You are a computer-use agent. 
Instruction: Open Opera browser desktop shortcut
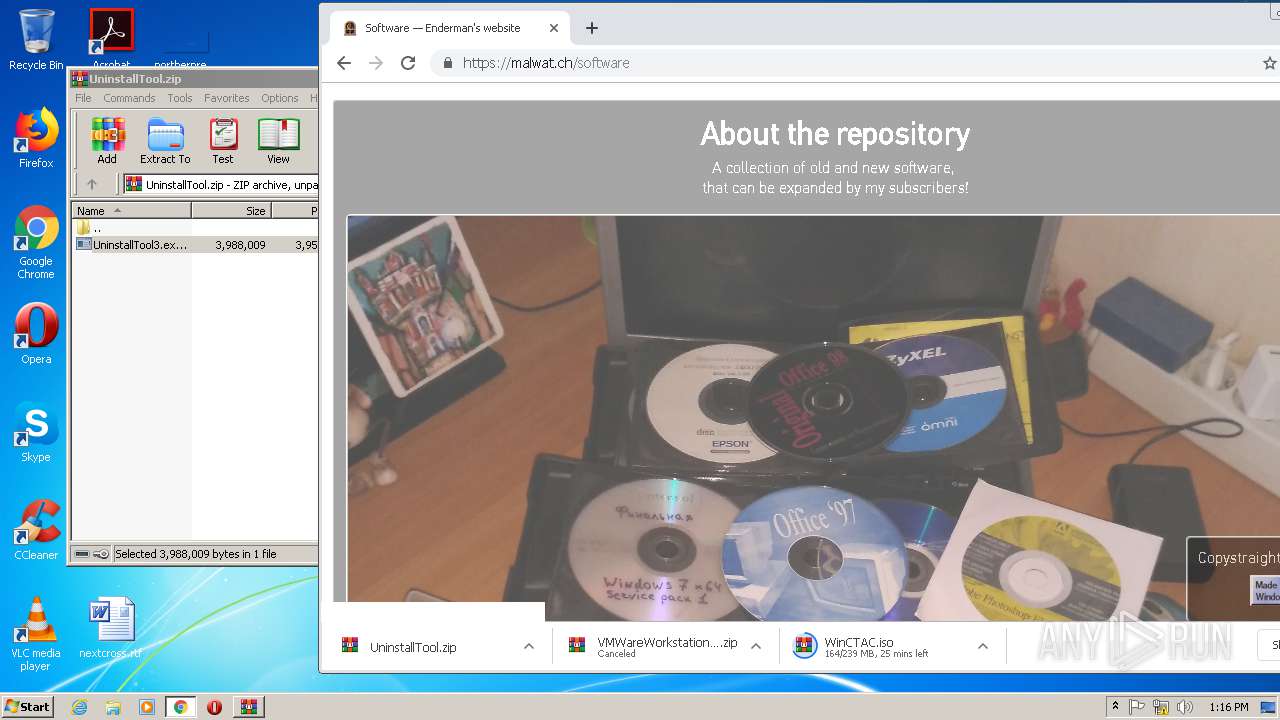[x=36, y=334]
